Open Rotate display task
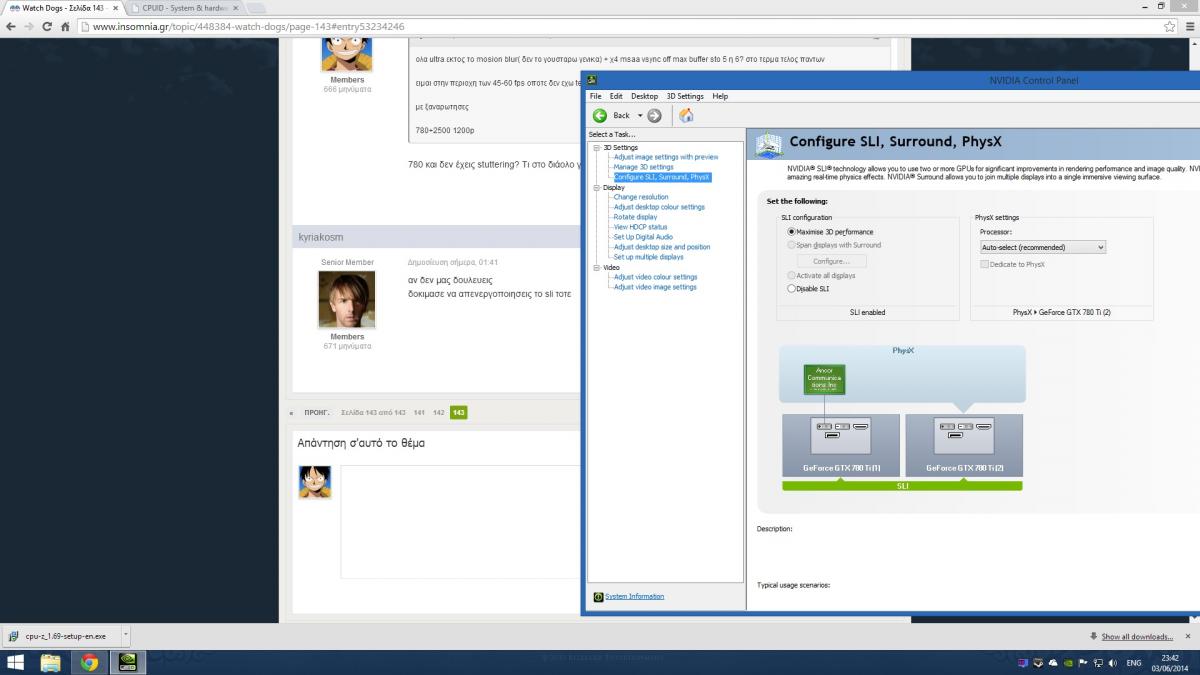This screenshot has height=675, width=1200. (x=635, y=217)
